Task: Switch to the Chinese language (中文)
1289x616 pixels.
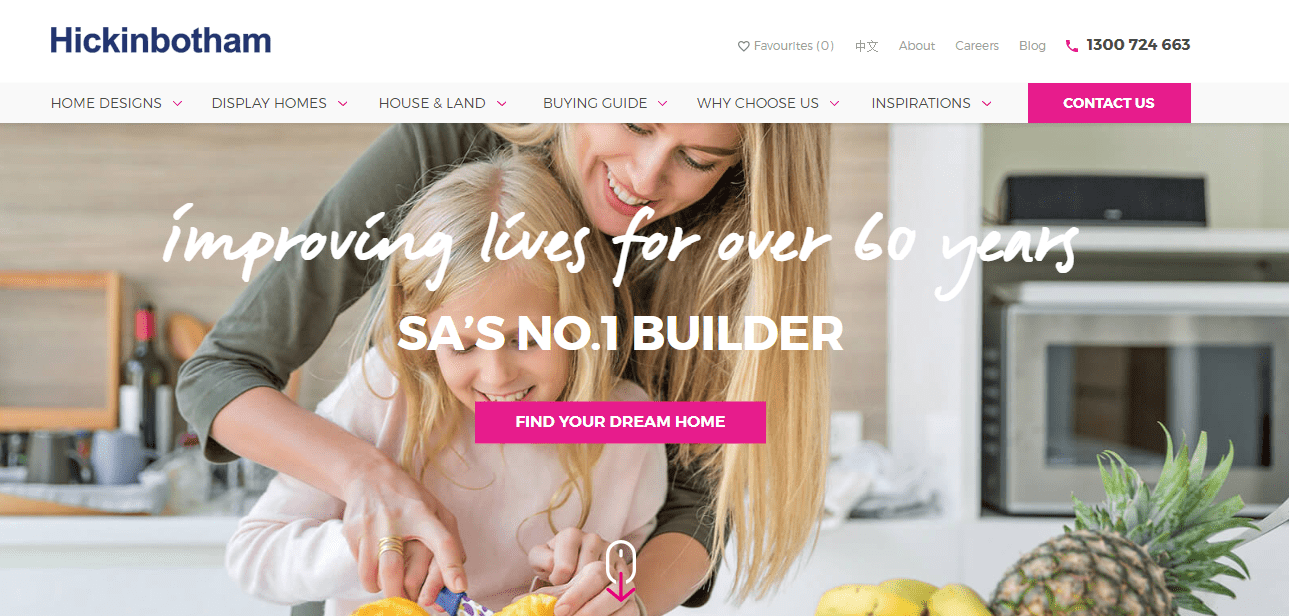Action: (866, 46)
